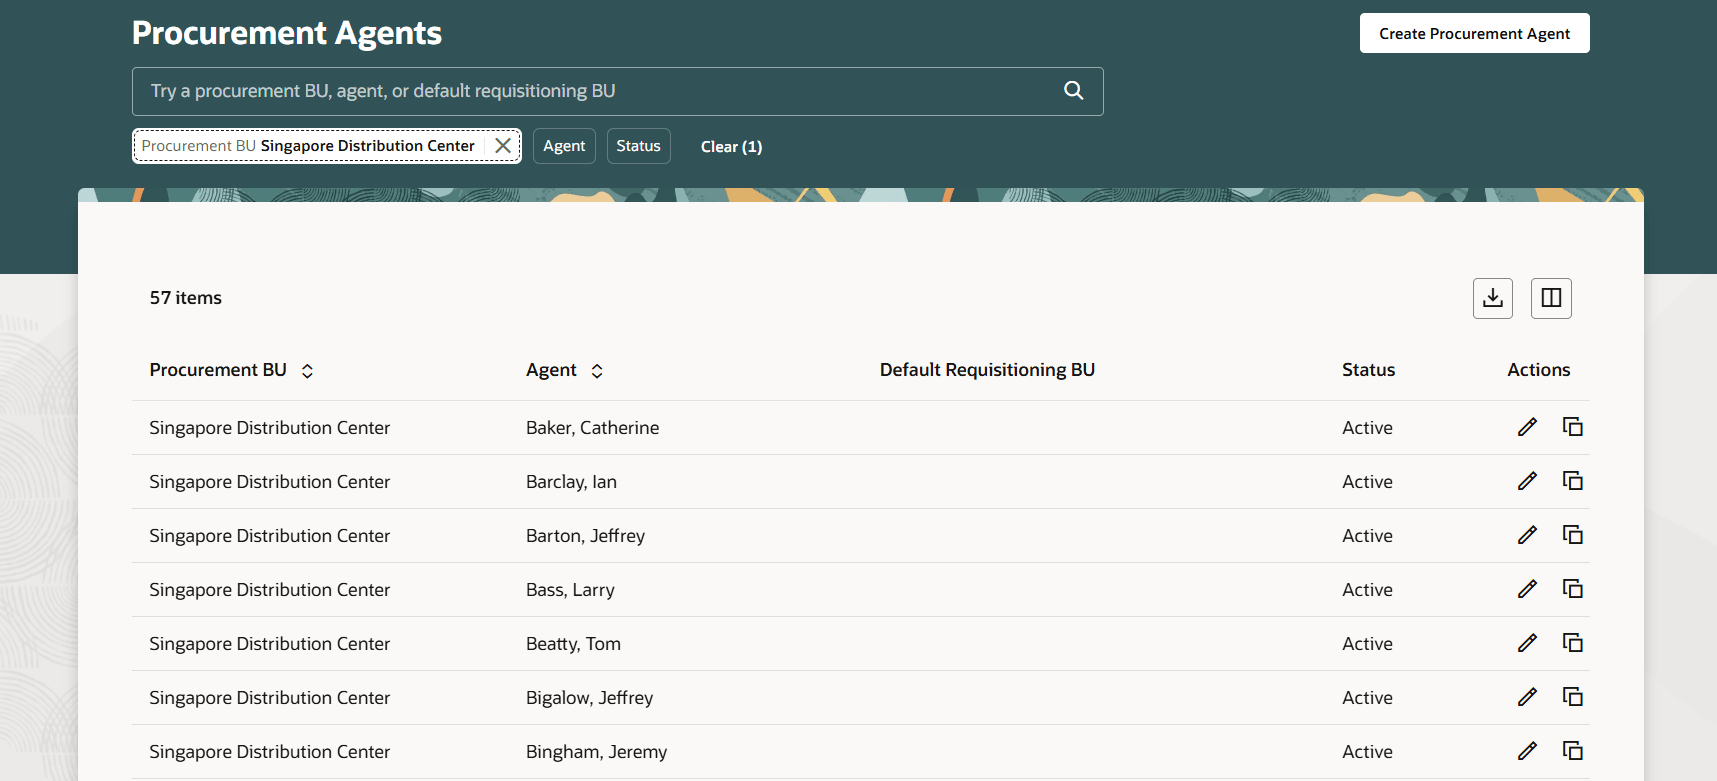Edit agent Bigalow, Jeffrey

1527,697
